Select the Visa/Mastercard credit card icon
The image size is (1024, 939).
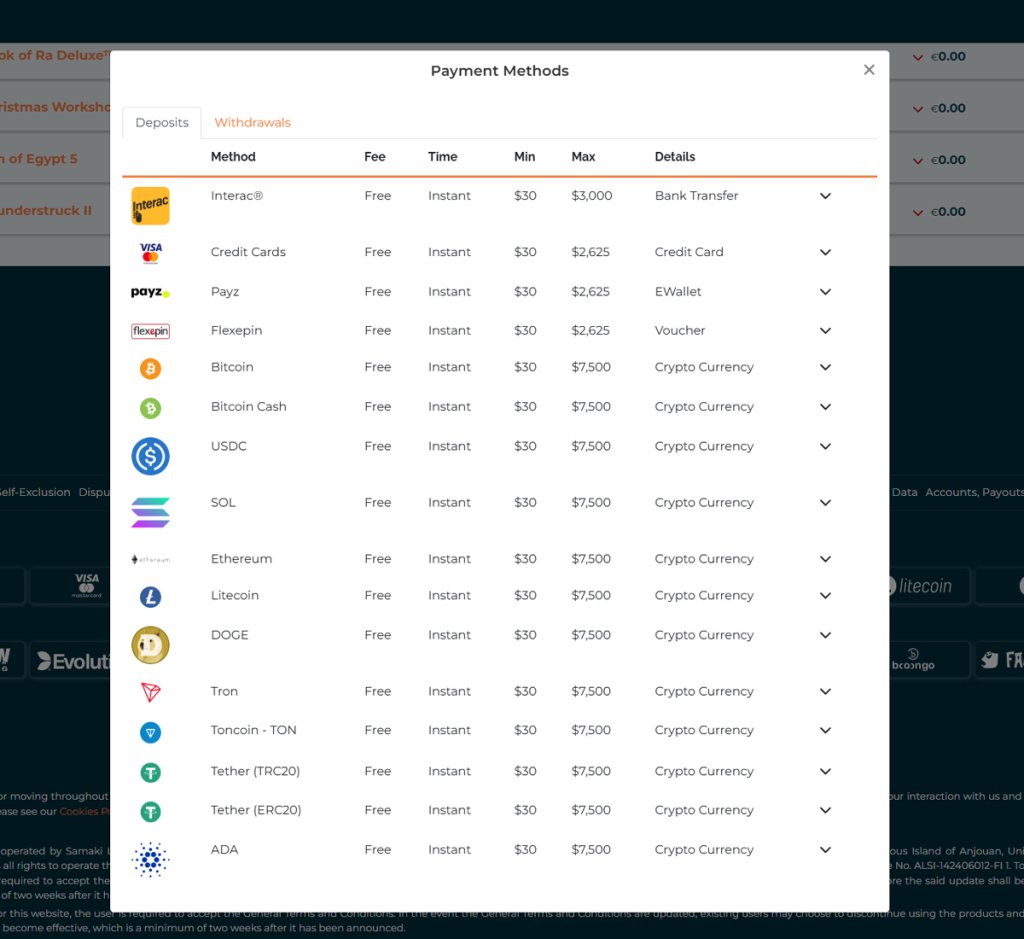(x=150, y=252)
